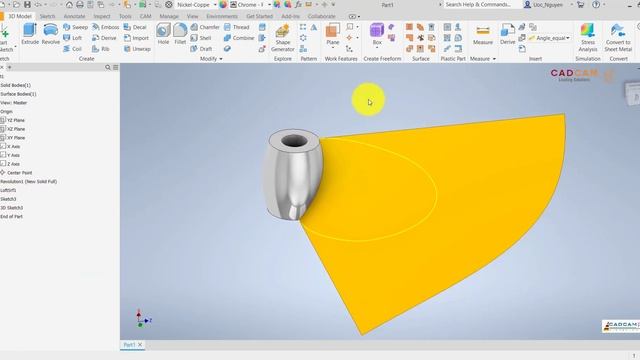This screenshot has width=640, height=360.
Task: Open the Environments ribbon tab
Action: [222, 16]
